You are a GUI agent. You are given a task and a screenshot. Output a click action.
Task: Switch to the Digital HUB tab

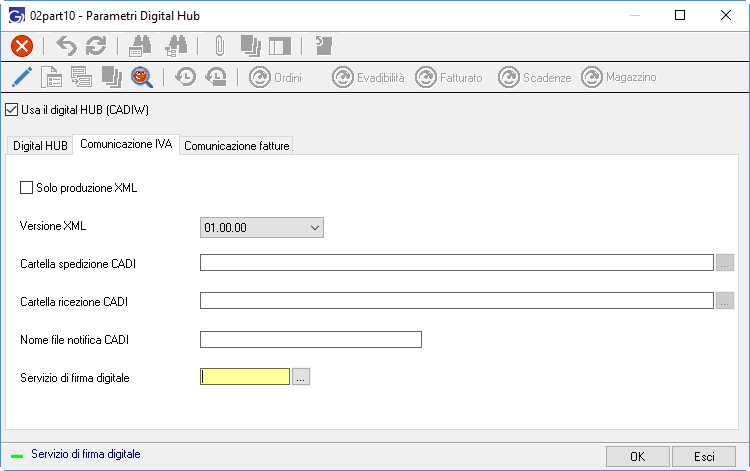[40, 146]
